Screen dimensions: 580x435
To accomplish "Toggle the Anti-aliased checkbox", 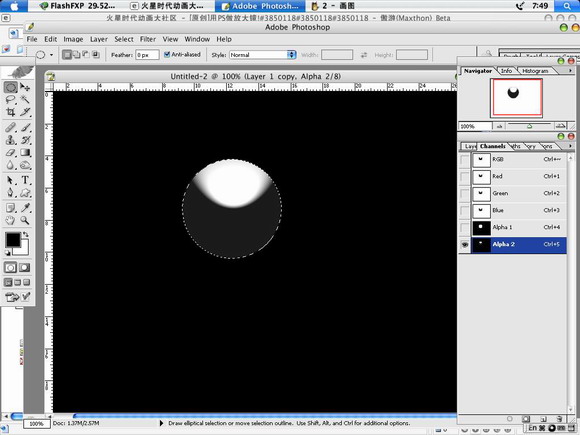I will (x=167, y=54).
